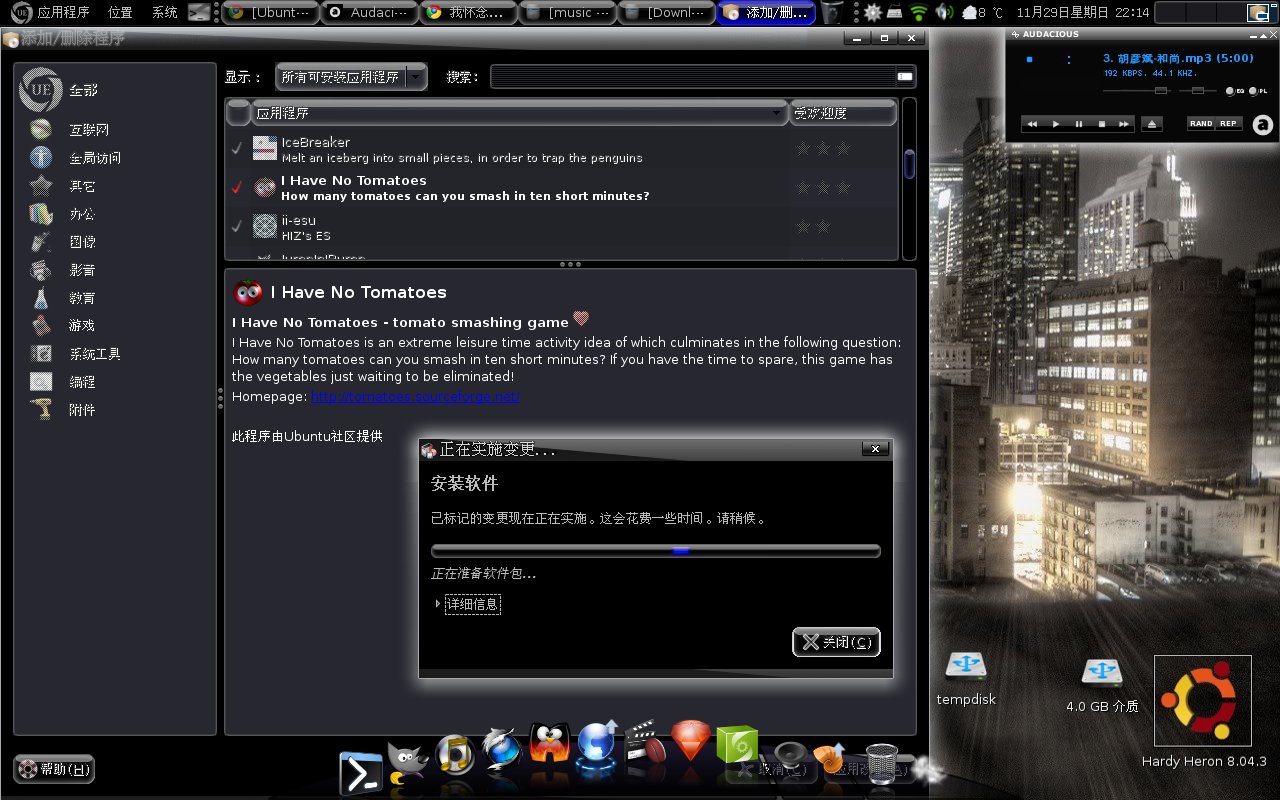Open the flaming penguin dock icon

(x=549, y=744)
